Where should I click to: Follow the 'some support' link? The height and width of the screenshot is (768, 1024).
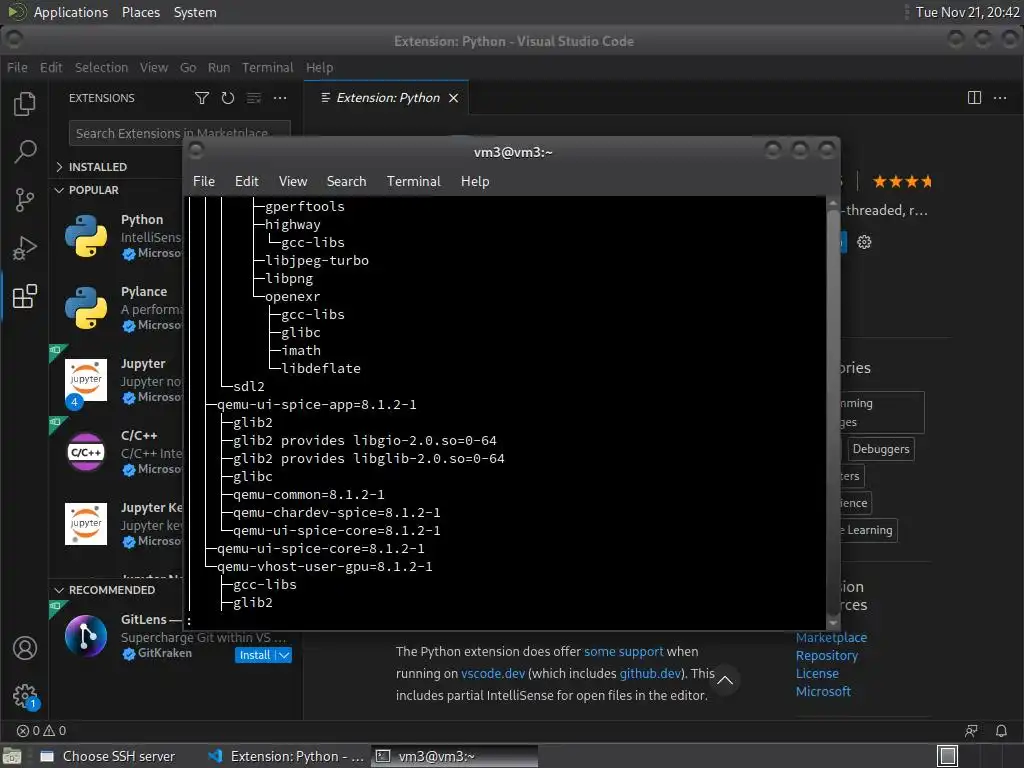point(623,652)
